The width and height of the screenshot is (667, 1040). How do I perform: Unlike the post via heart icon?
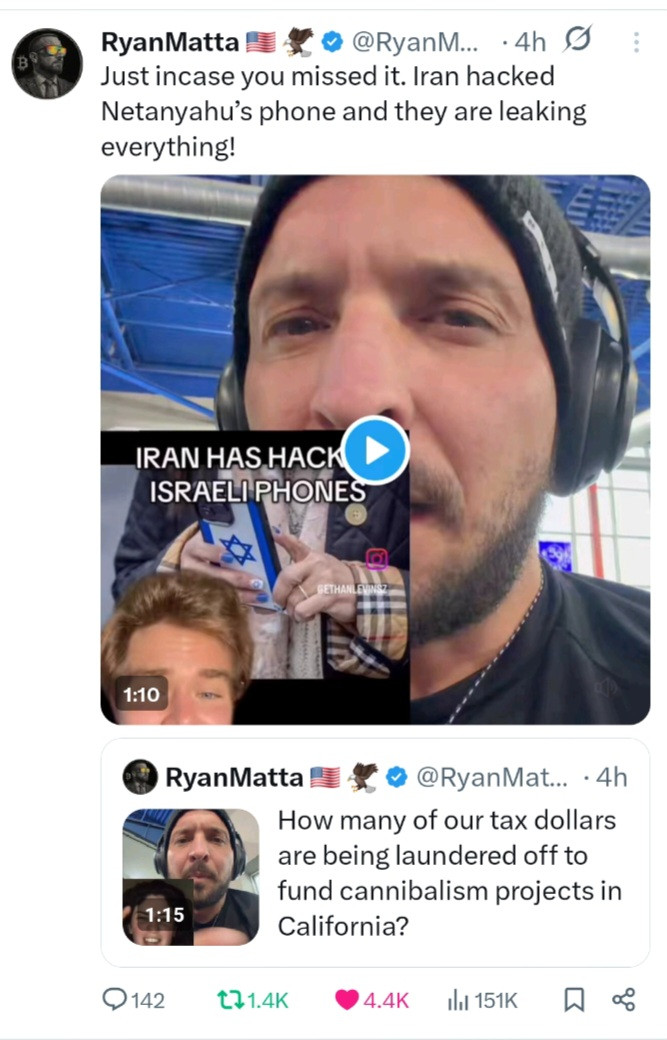click(x=346, y=999)
